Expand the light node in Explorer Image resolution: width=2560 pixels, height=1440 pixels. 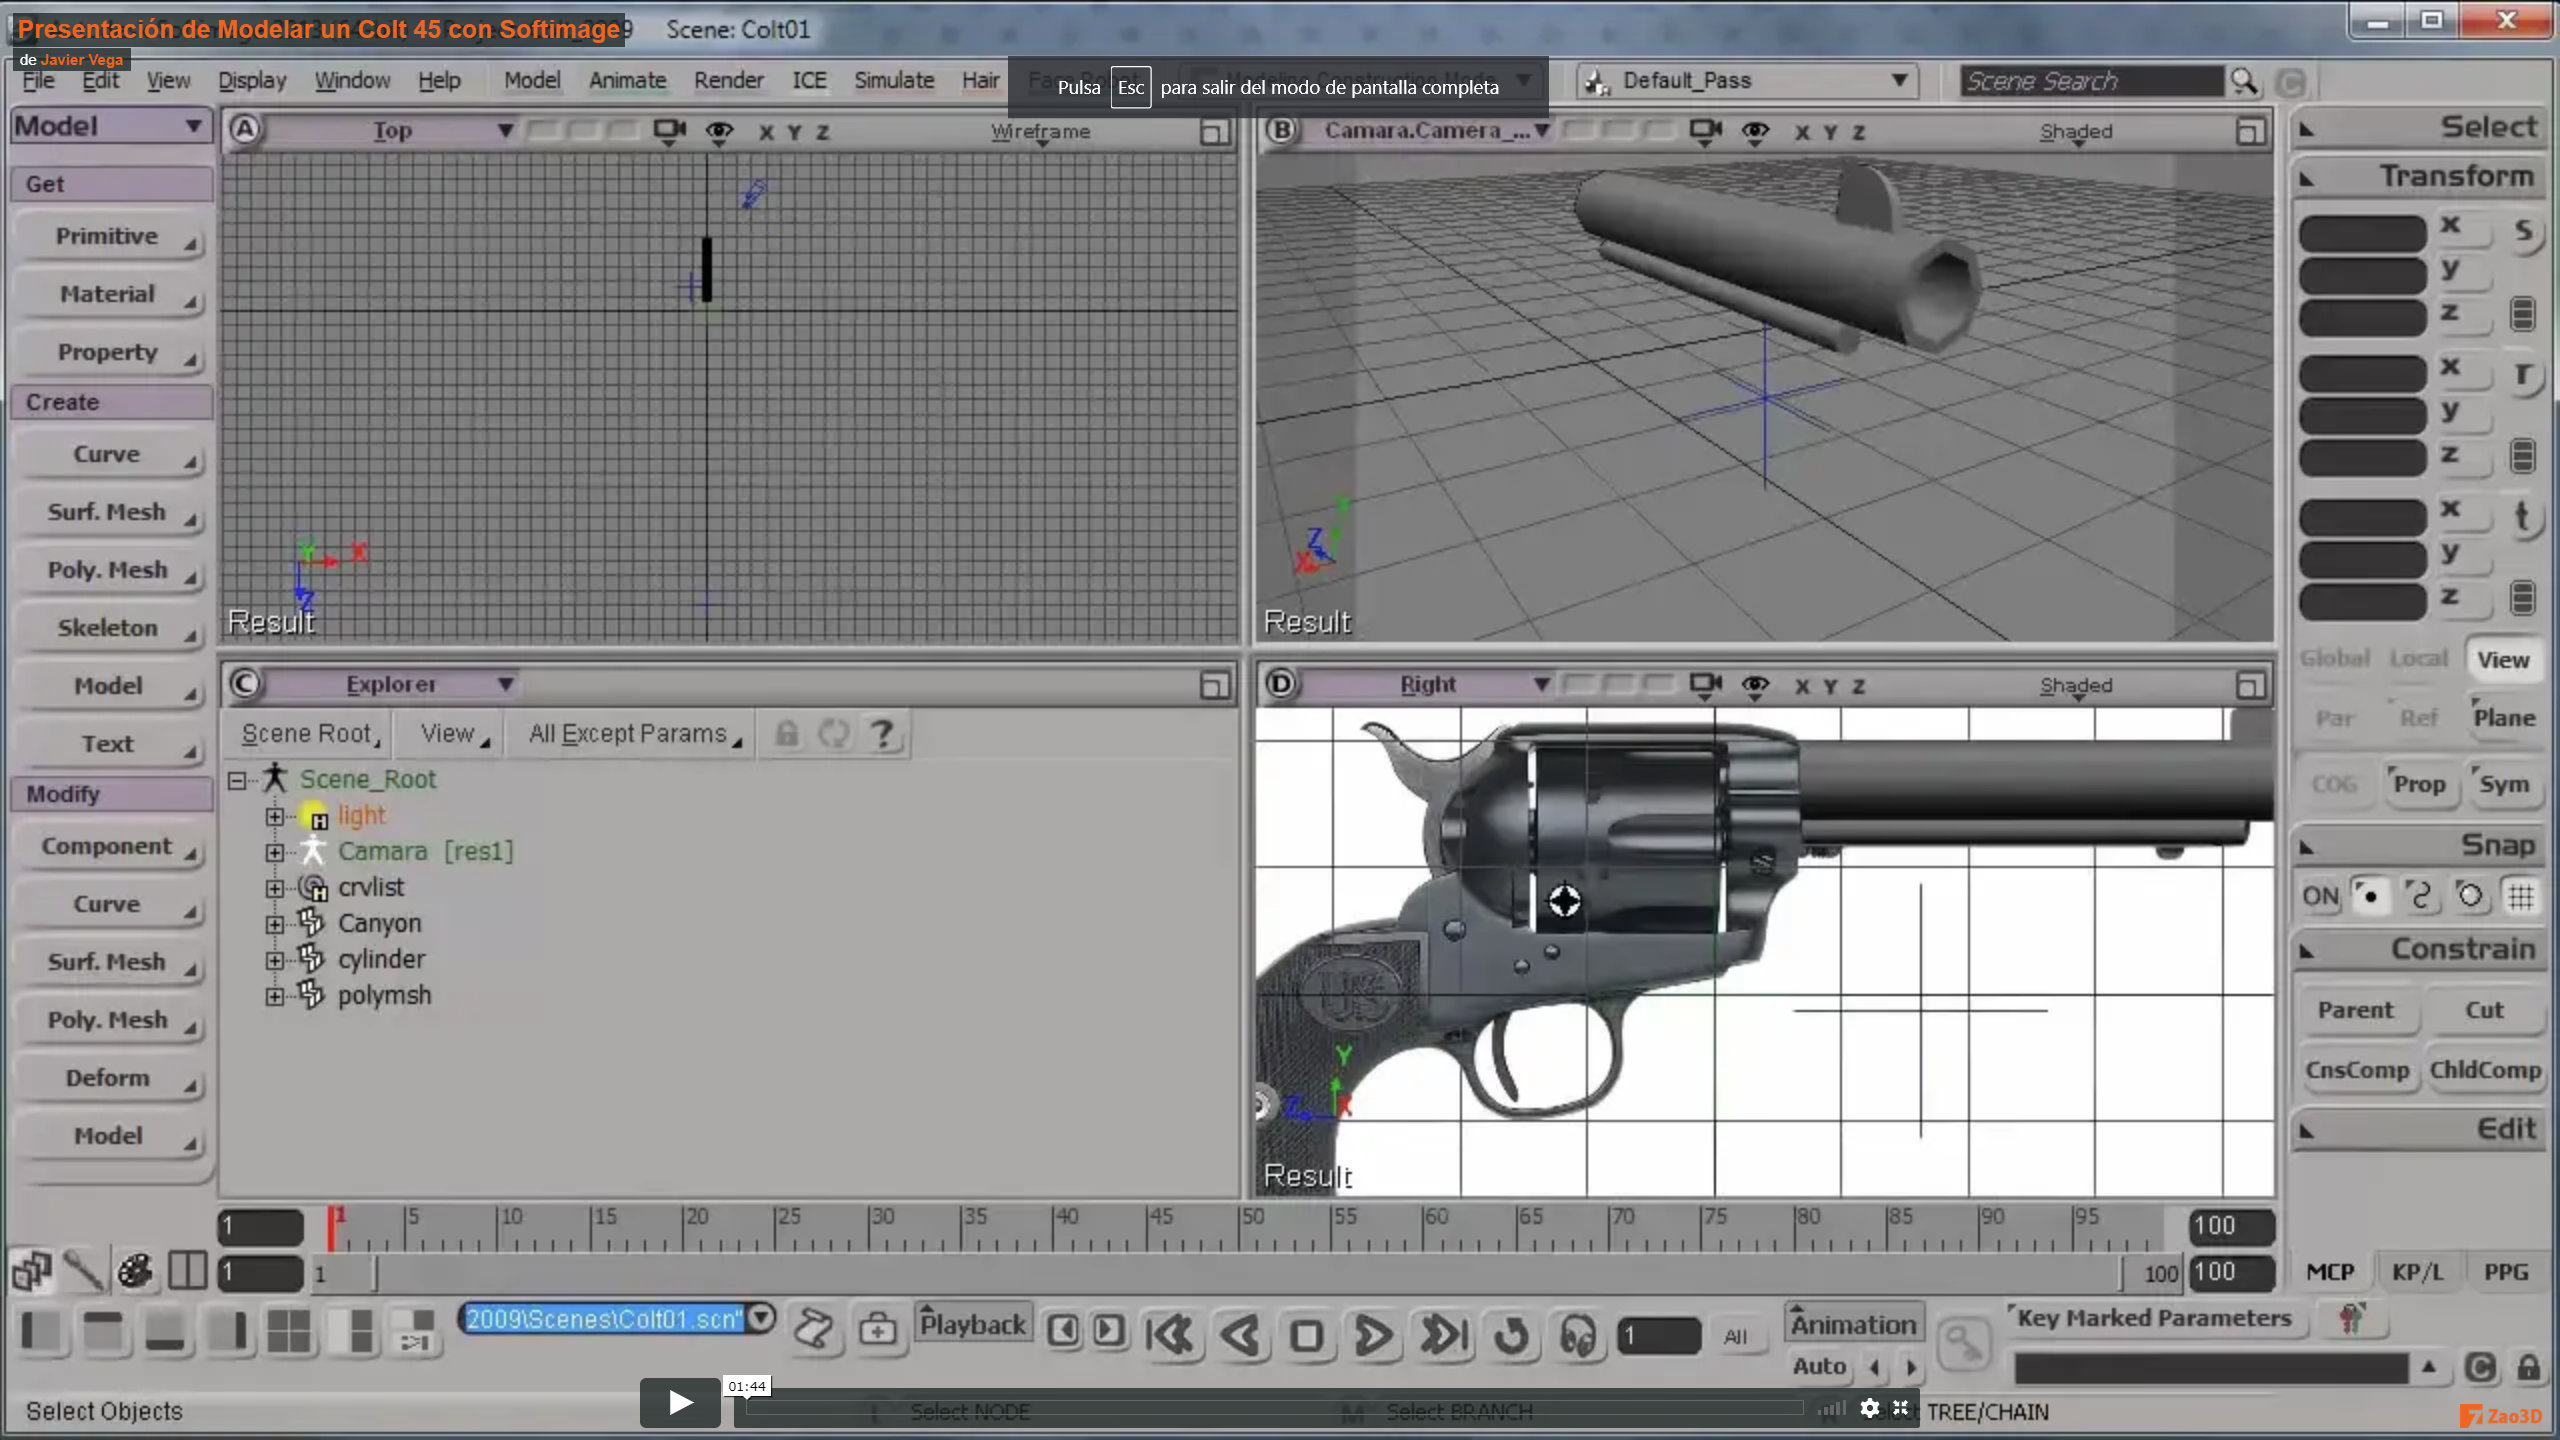(275, 817)
